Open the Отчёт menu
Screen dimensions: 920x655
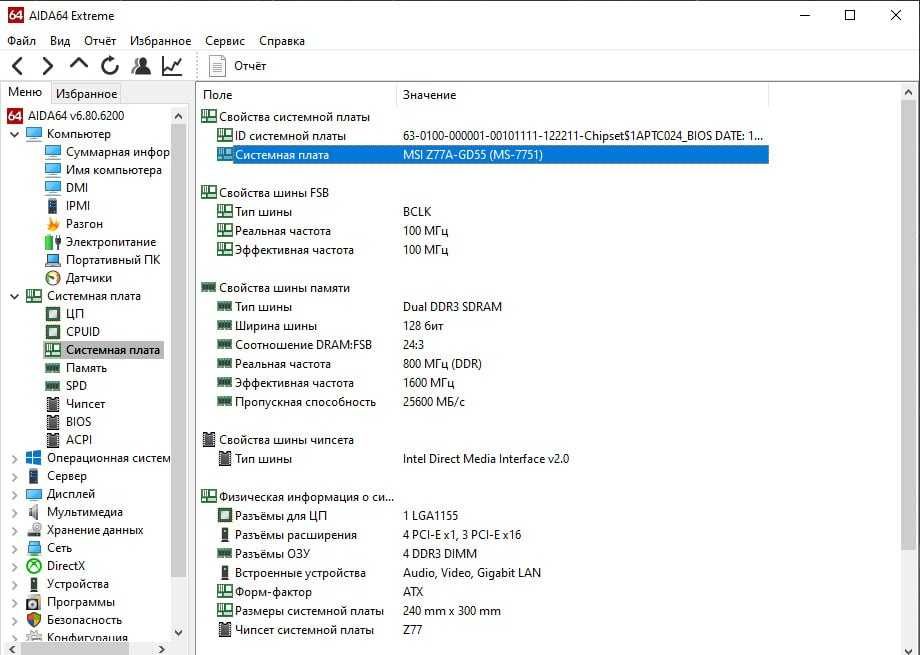100,41
